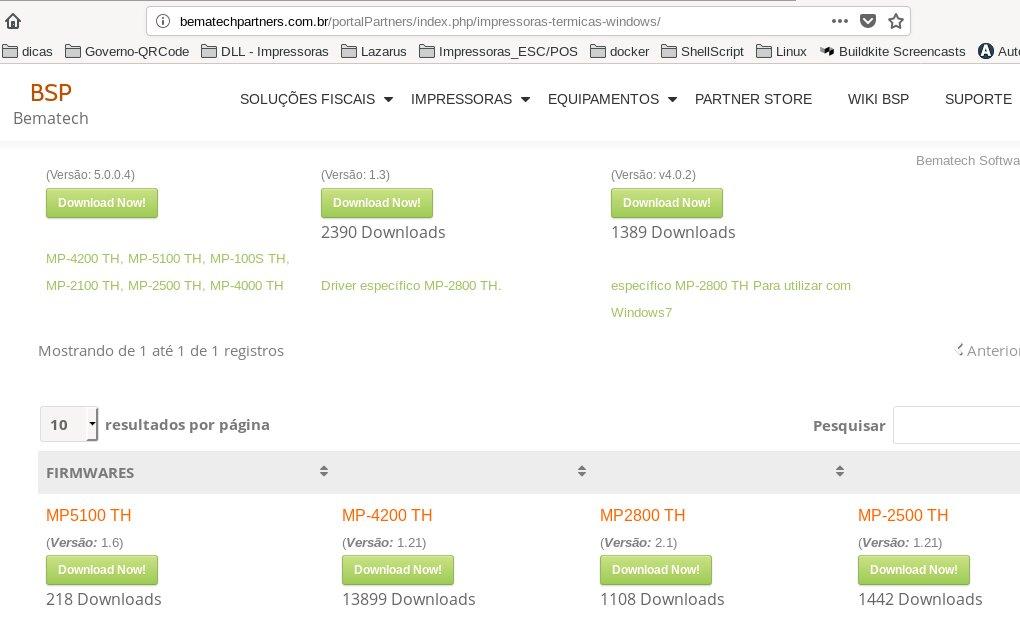Open the Governo-QRCode bookmark folder

point(128,51)
